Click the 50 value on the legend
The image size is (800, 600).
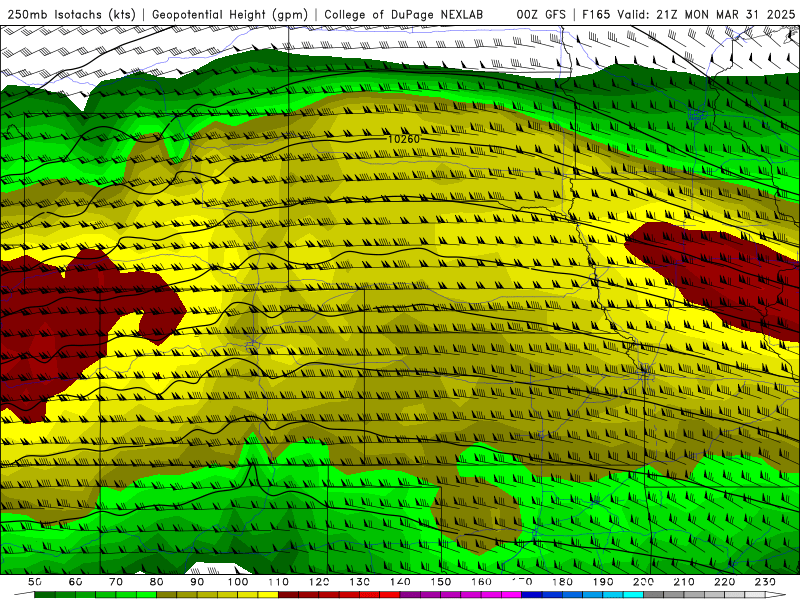35,582
